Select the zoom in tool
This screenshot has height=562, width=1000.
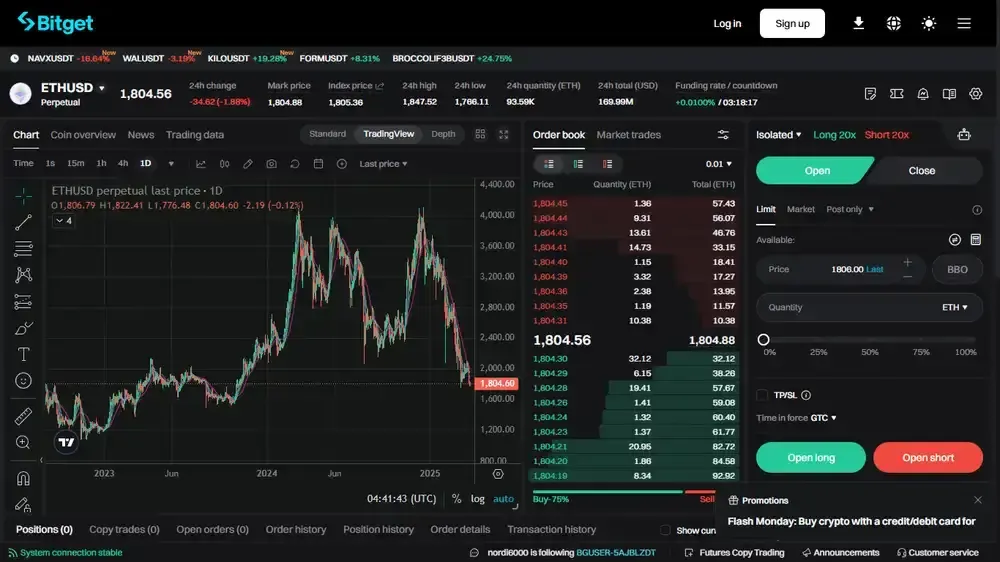tap(24, 442)
